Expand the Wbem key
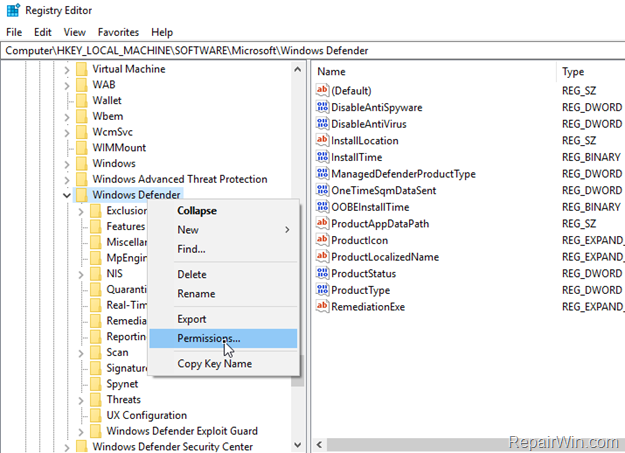 point(67,117)
